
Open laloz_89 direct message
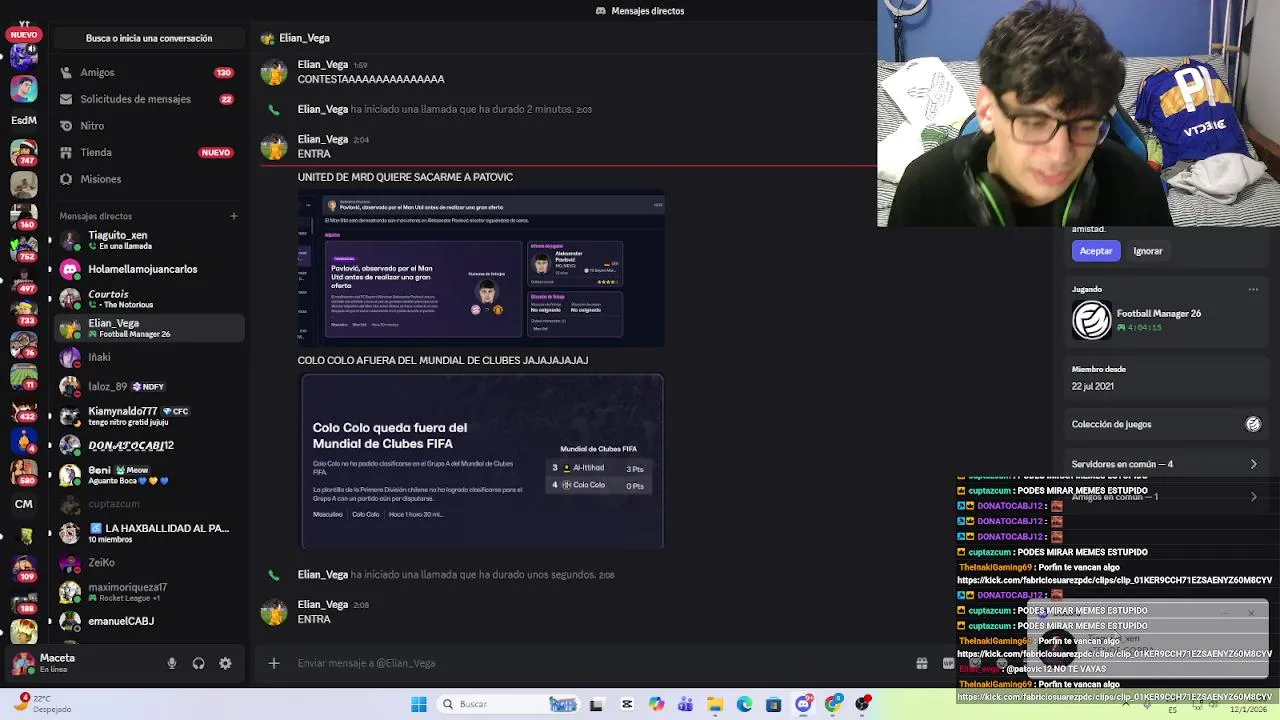[x=148, y=386]
